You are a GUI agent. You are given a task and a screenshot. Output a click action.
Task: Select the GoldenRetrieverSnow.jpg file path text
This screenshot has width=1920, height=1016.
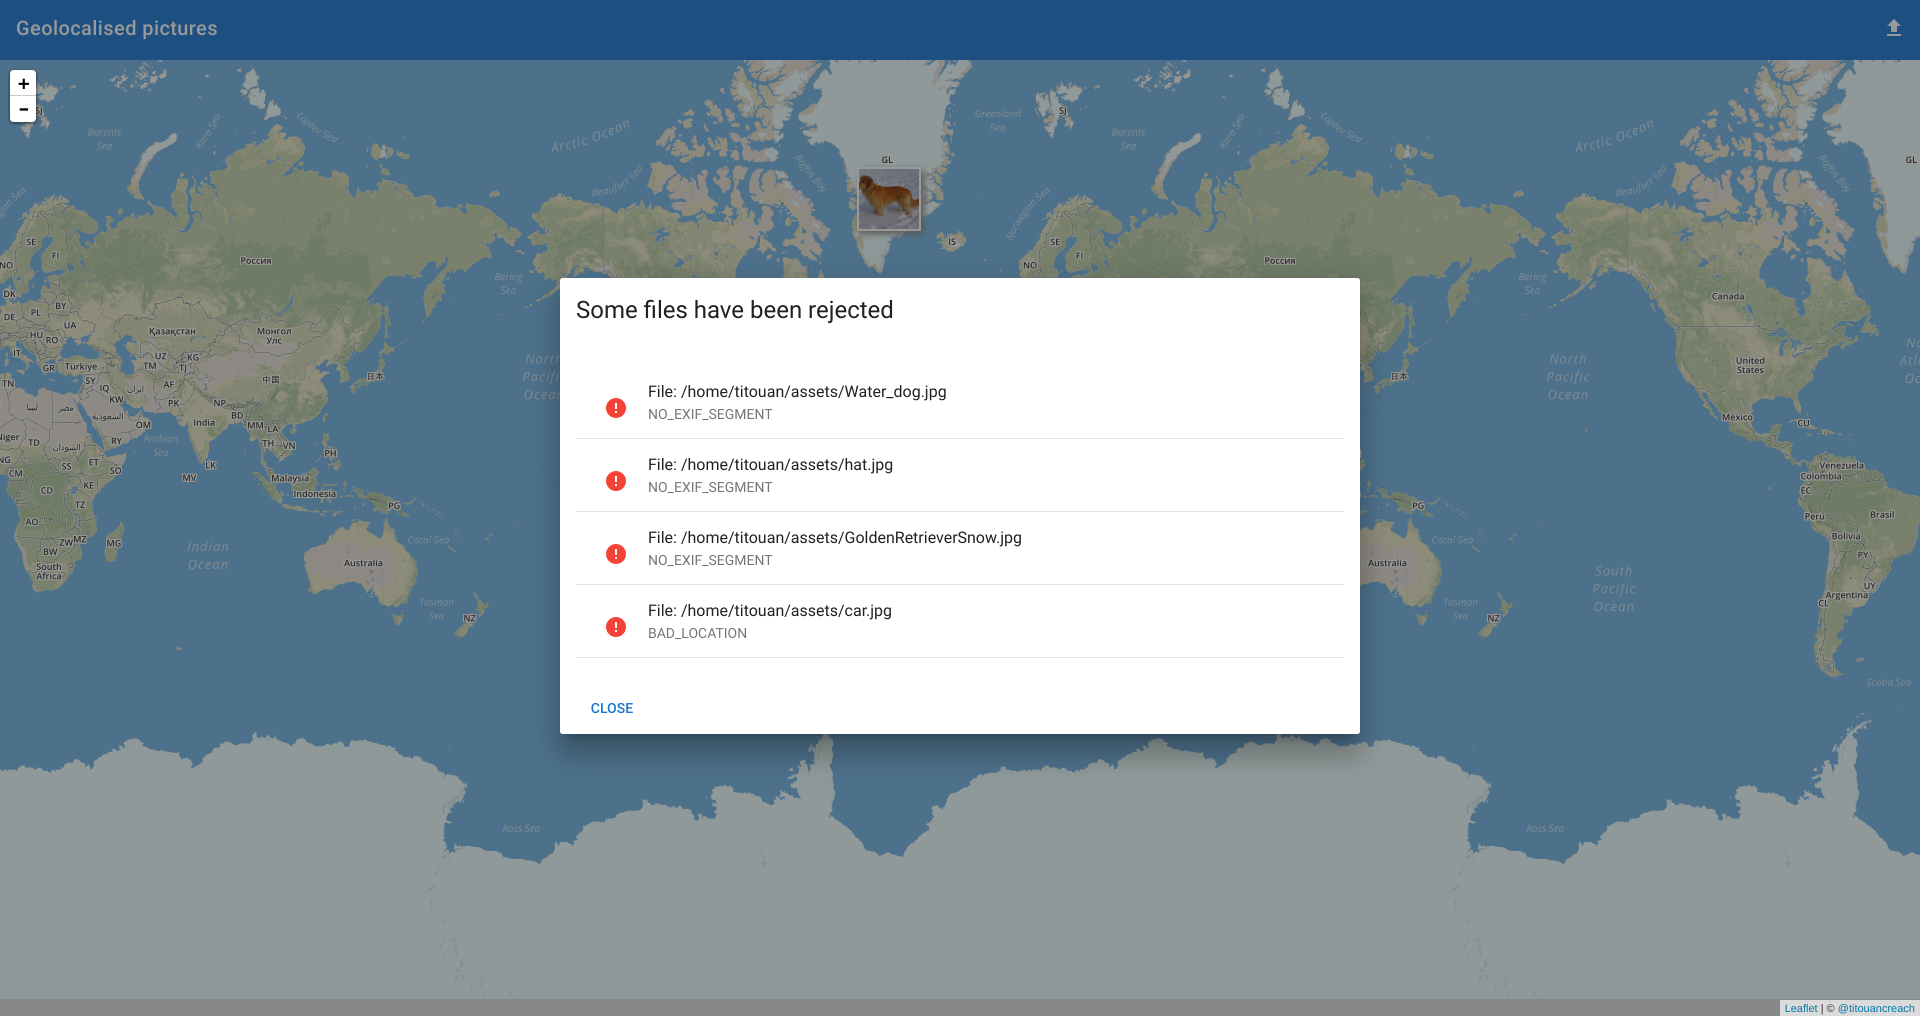click(x=835, y=538)
